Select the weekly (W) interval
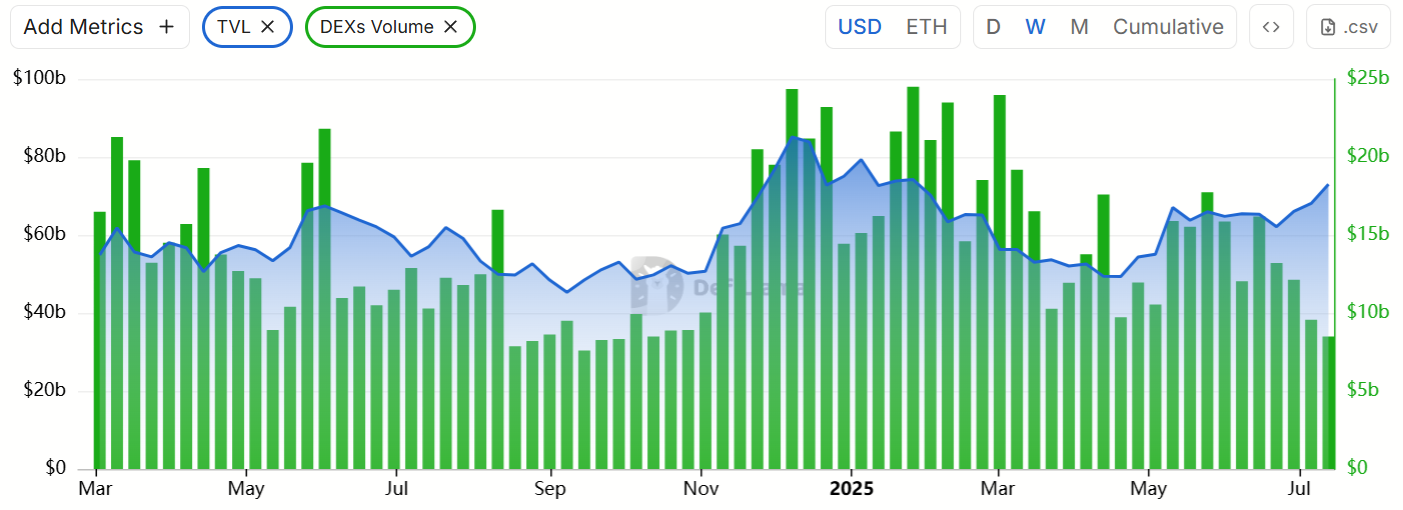 (x=1035, y=27)
